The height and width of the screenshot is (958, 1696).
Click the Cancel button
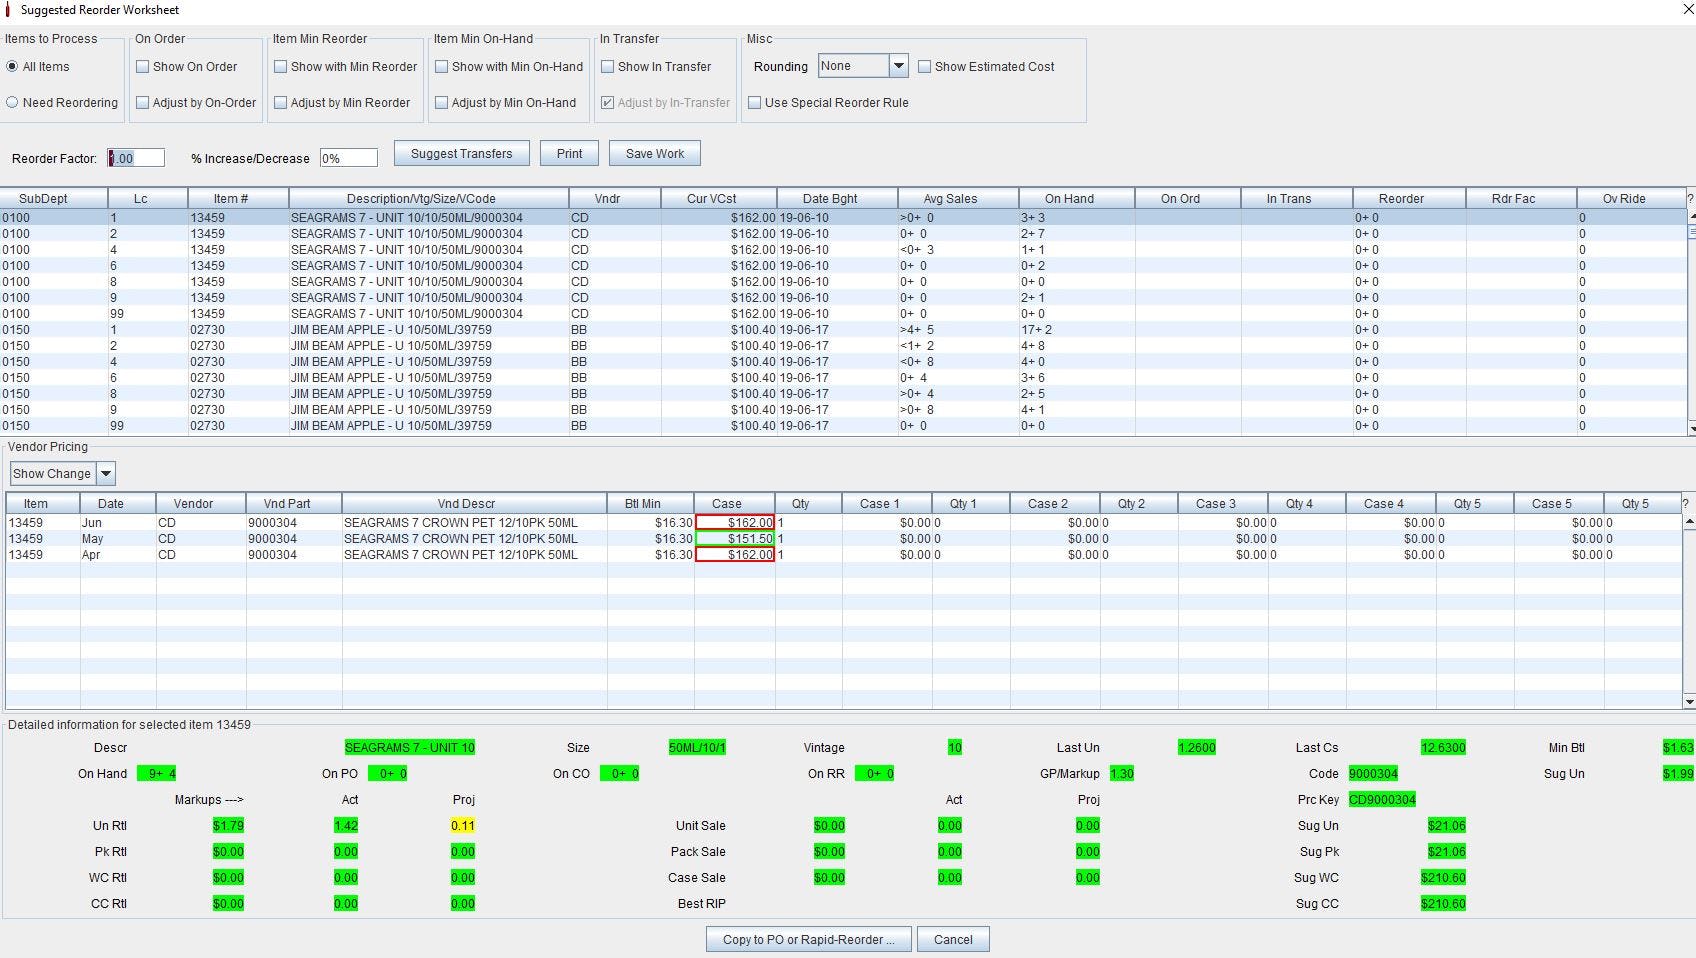point(952,938)
